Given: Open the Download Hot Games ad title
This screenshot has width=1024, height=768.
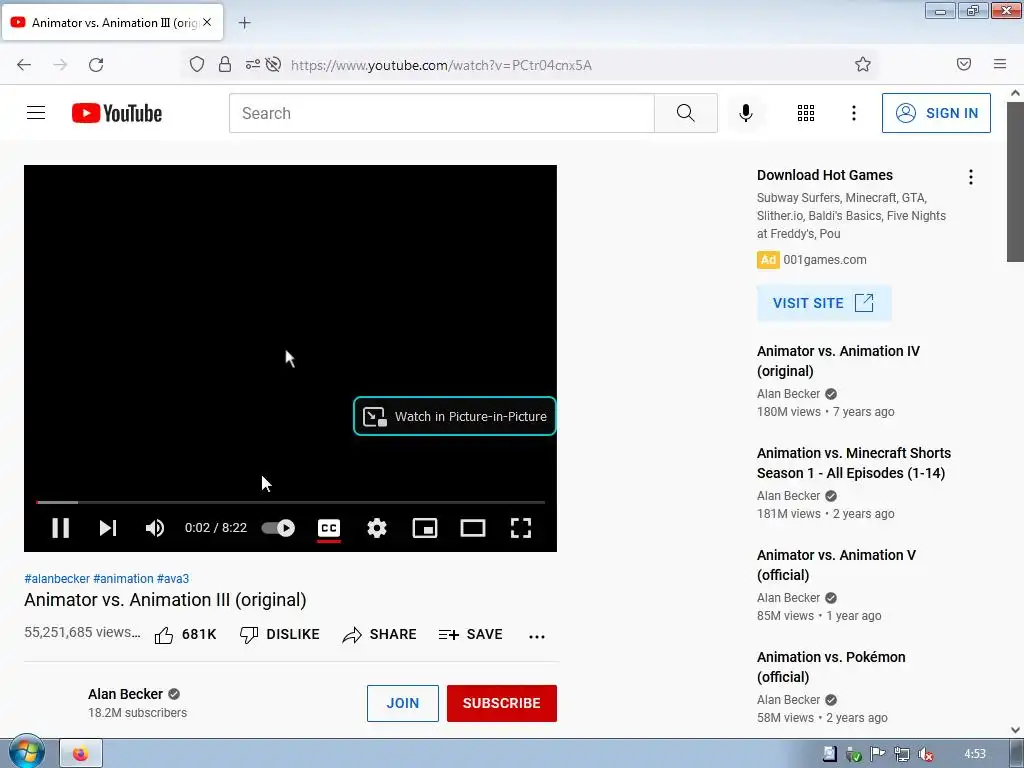Looking at the screenshot, I should point(825,175).
